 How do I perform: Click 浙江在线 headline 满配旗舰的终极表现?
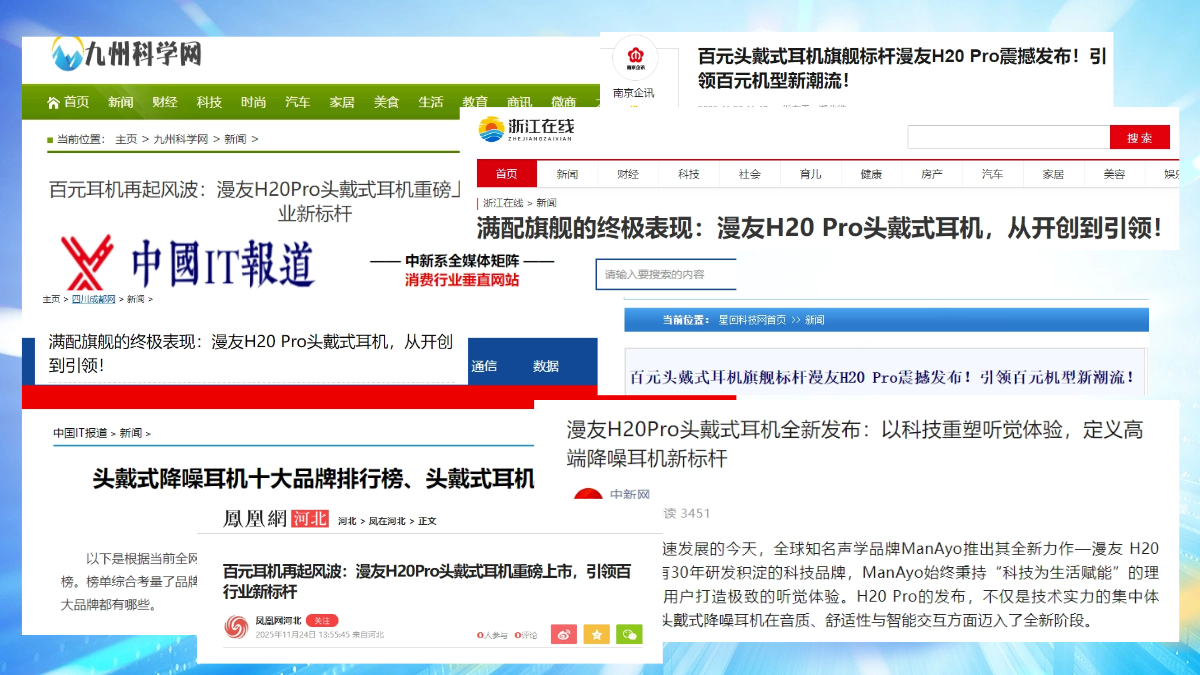tap(820, 229)
